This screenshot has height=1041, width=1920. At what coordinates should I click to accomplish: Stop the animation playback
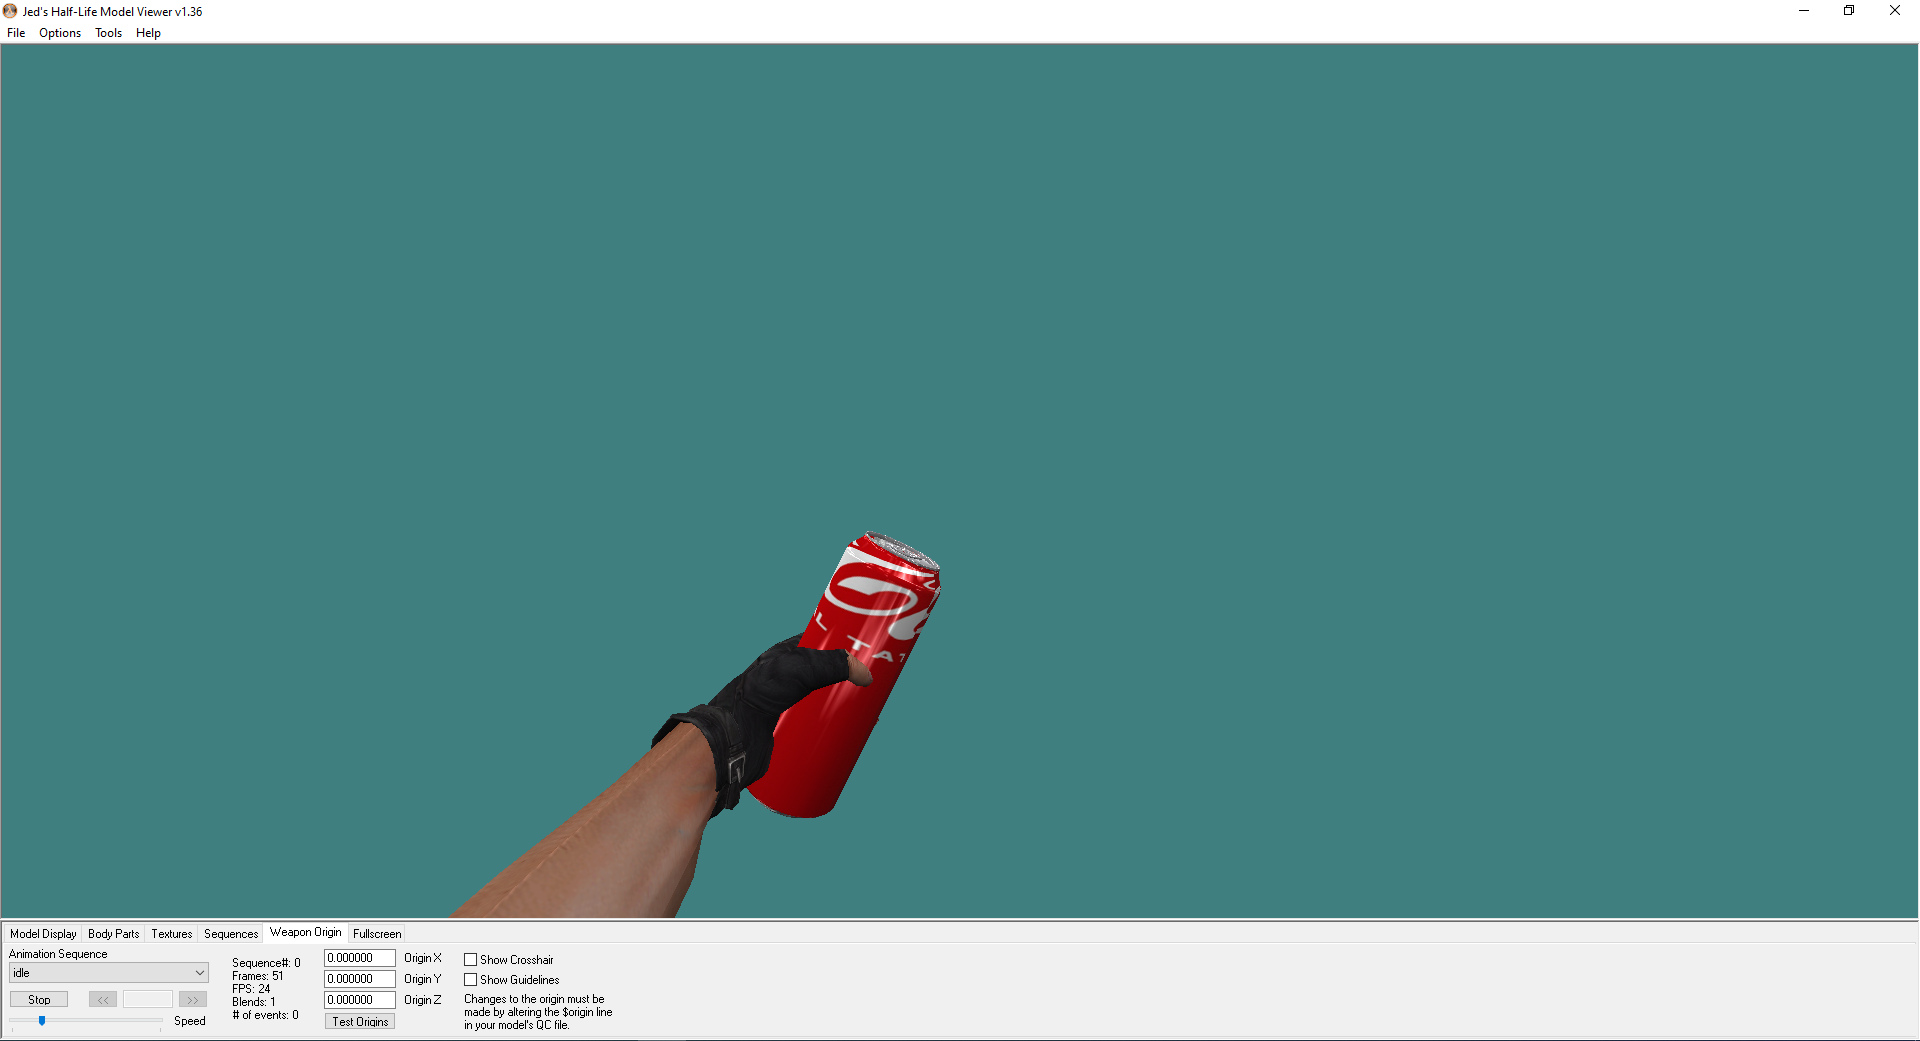pos(39,1000)
